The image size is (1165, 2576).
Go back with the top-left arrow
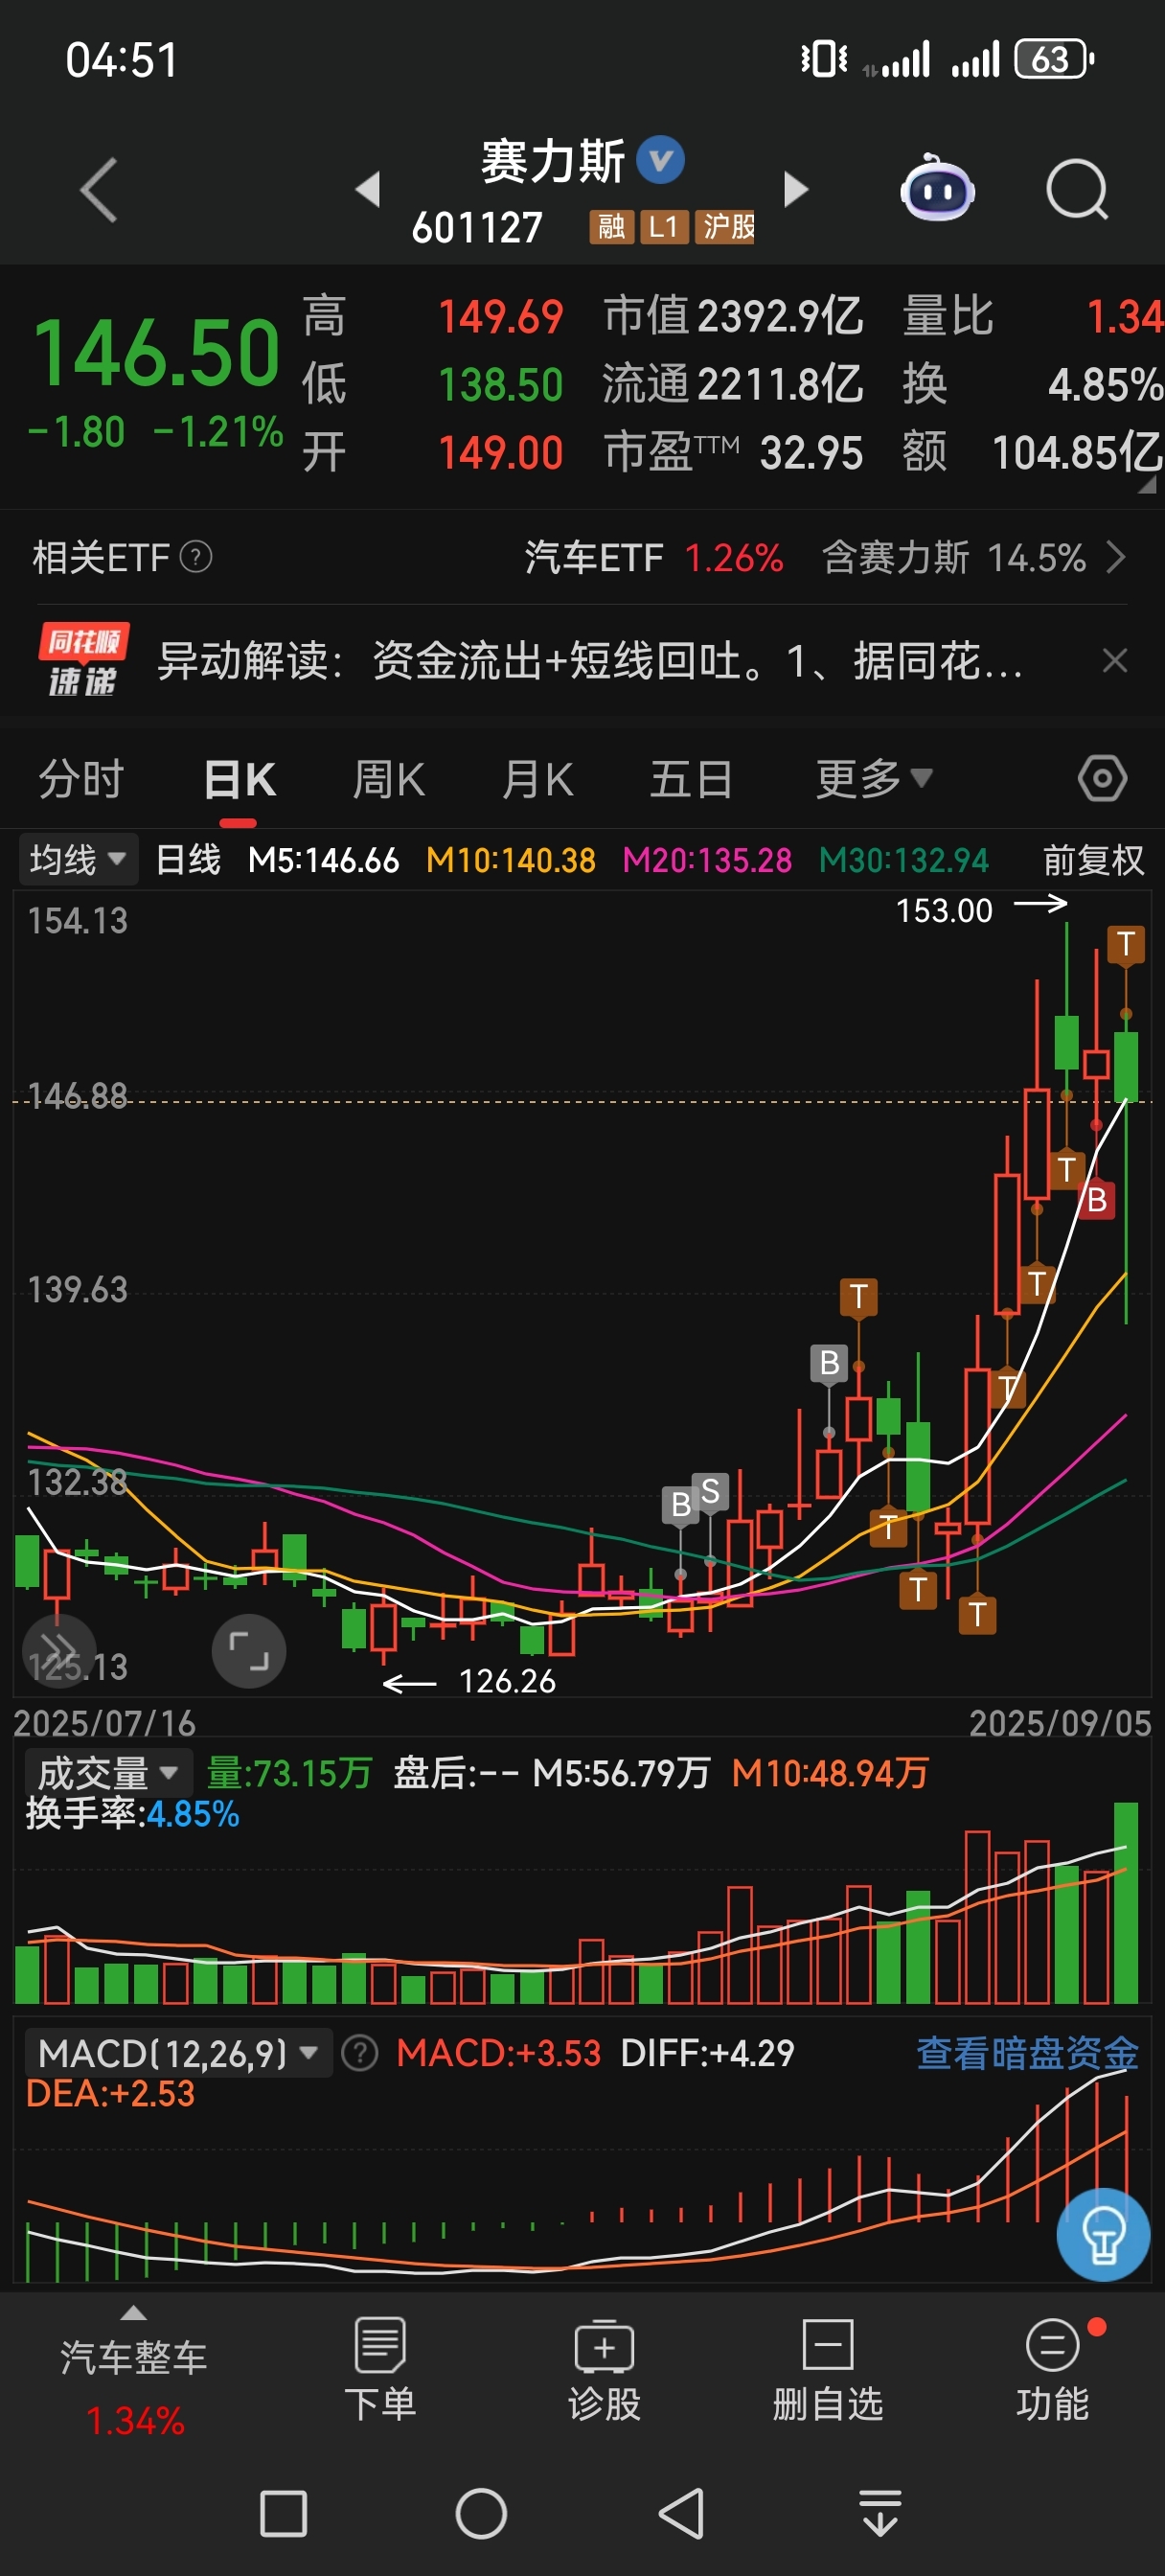coord(98,189)
